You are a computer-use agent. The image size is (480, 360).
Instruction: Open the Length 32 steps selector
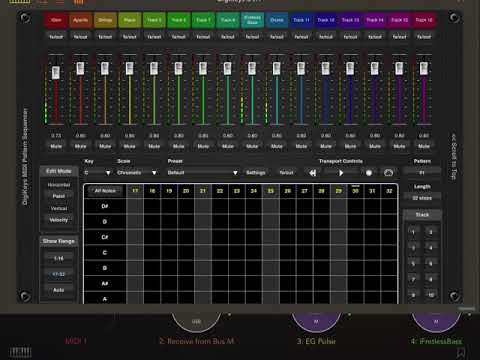[422, 198]
